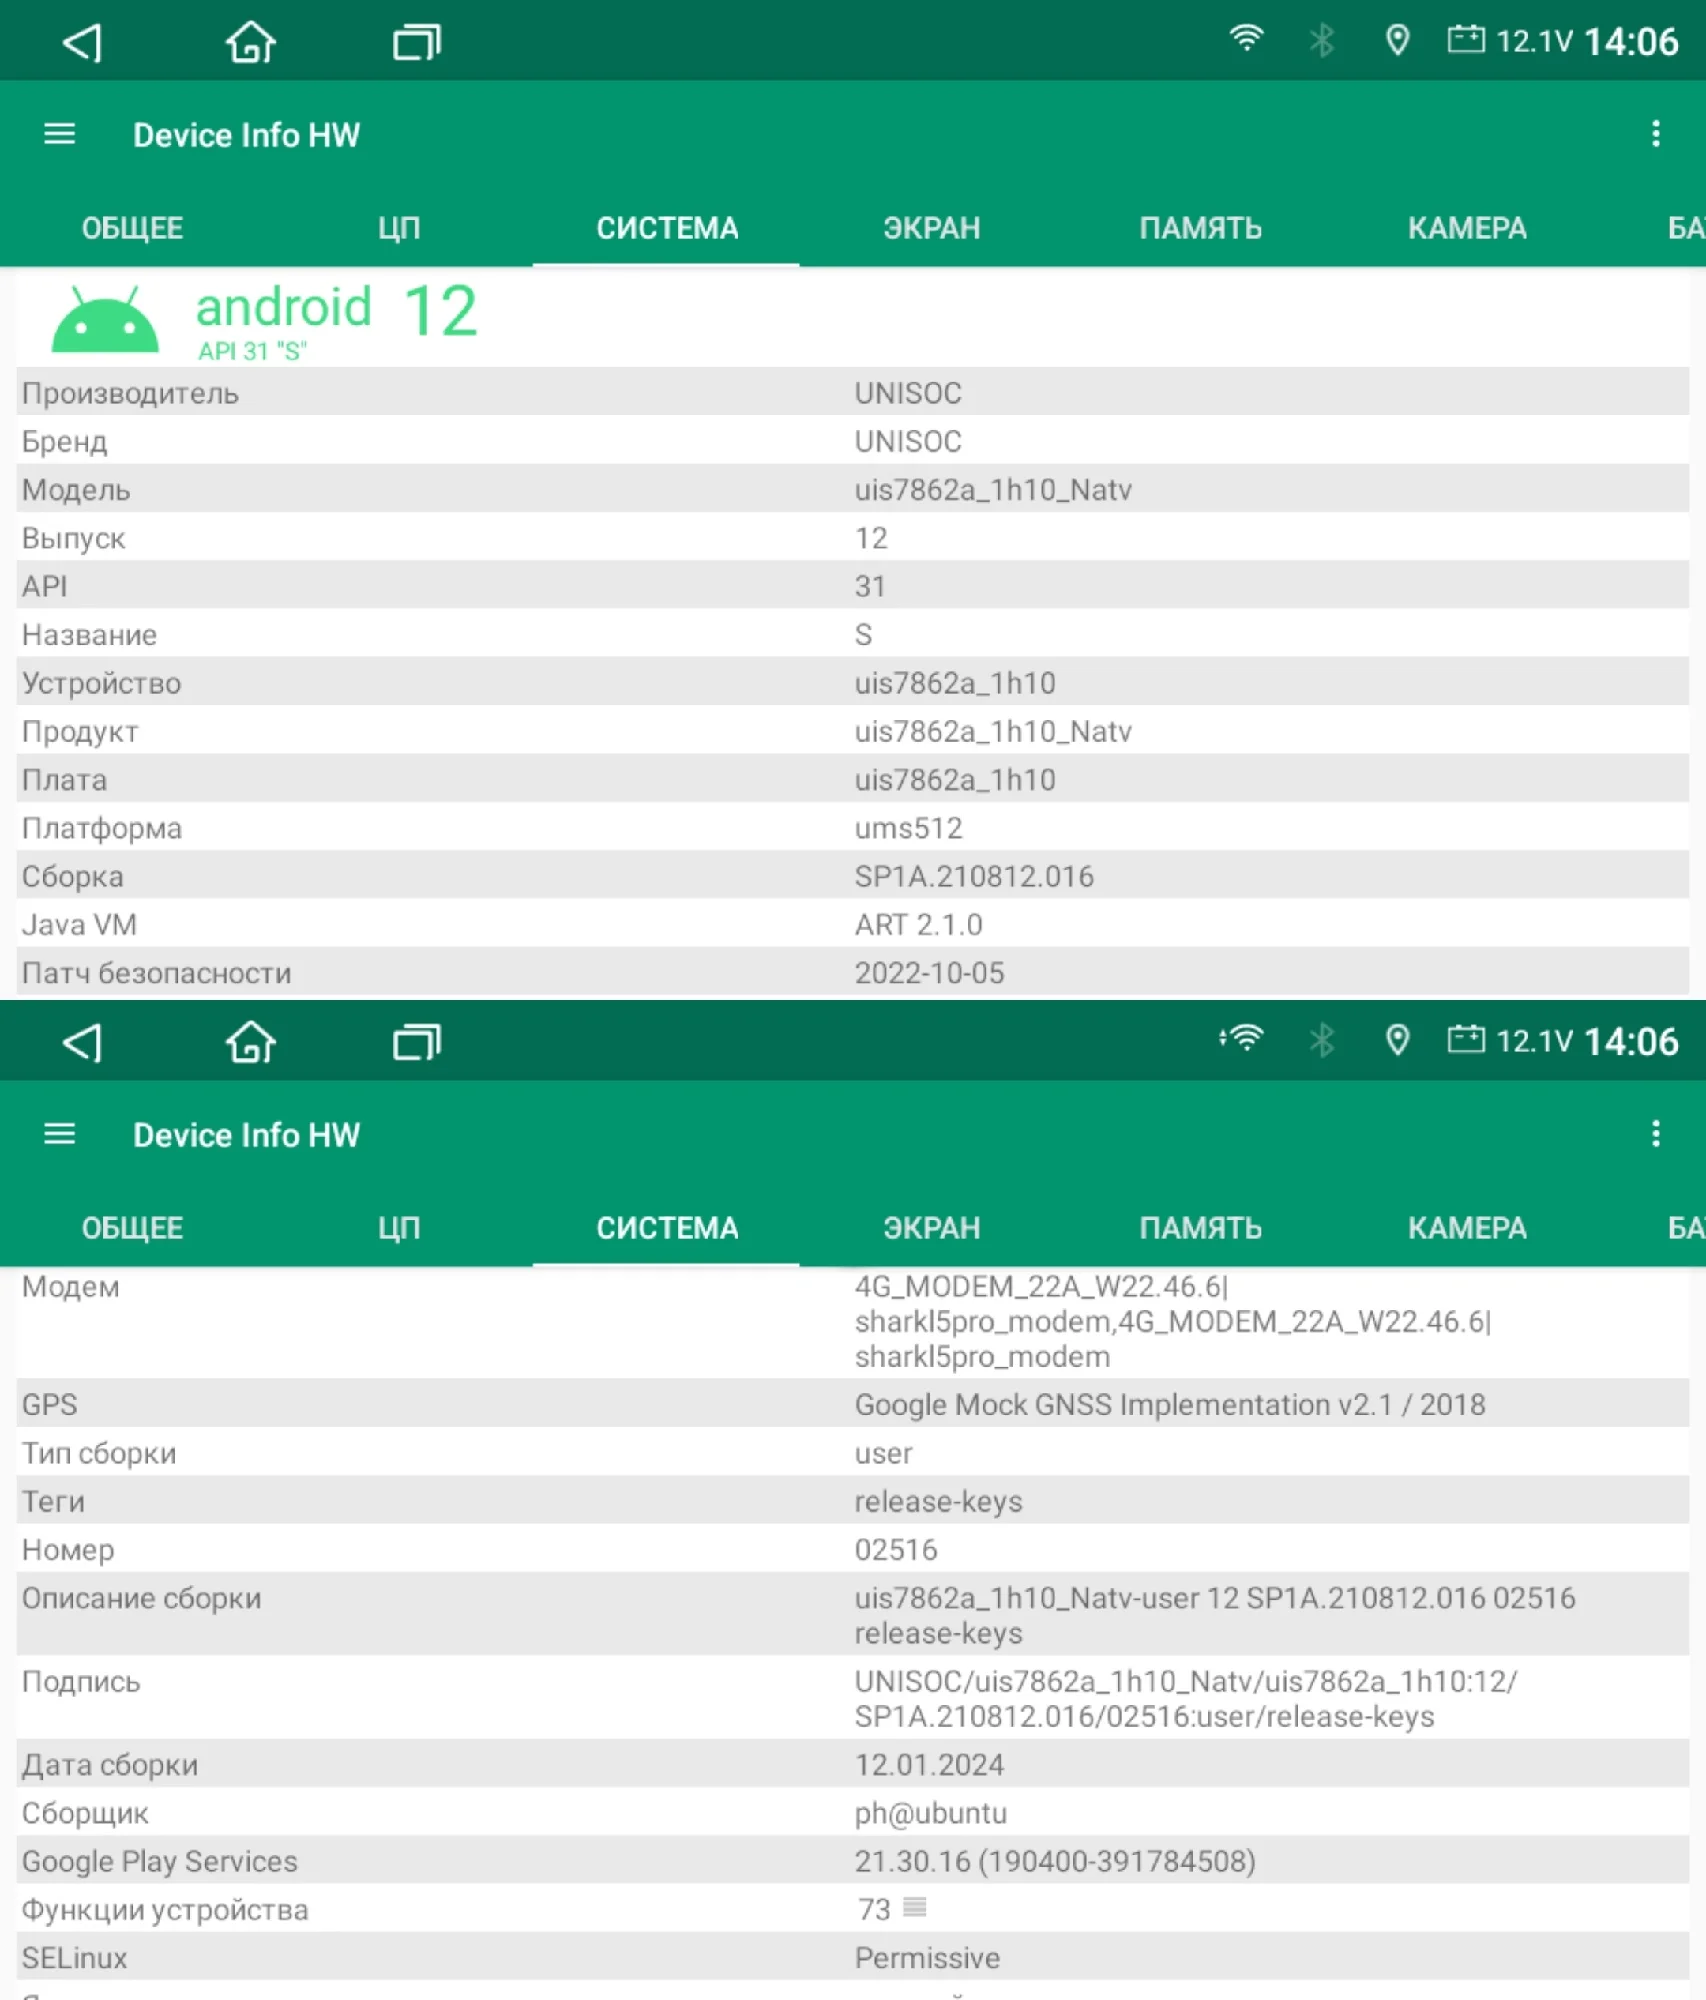Open the КАМЕРА tab in the upper screenshot

pos(1467,228)
